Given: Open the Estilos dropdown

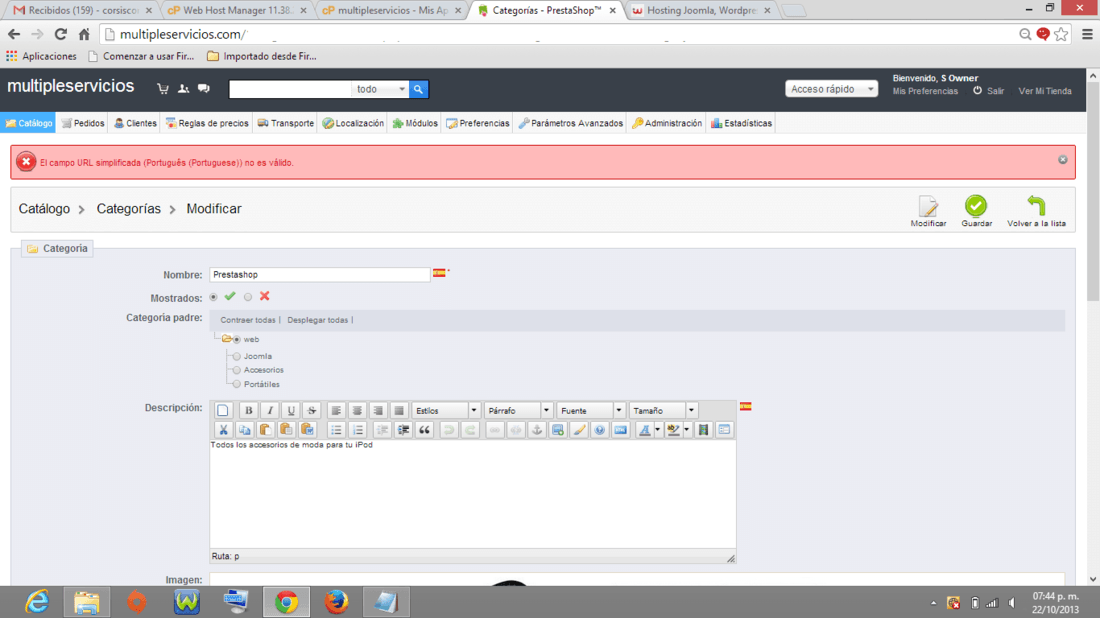Looking at the screenshot, I should point(445,410).
